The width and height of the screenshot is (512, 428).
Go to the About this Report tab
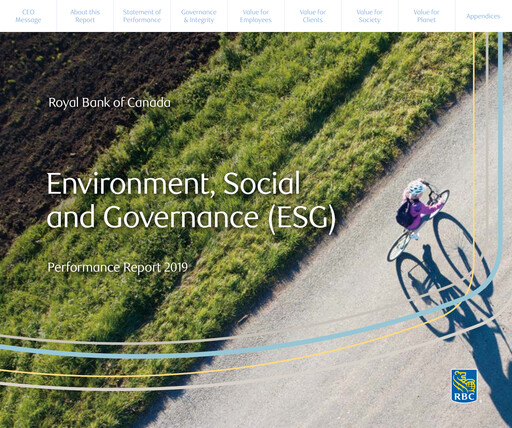point(85,16)
